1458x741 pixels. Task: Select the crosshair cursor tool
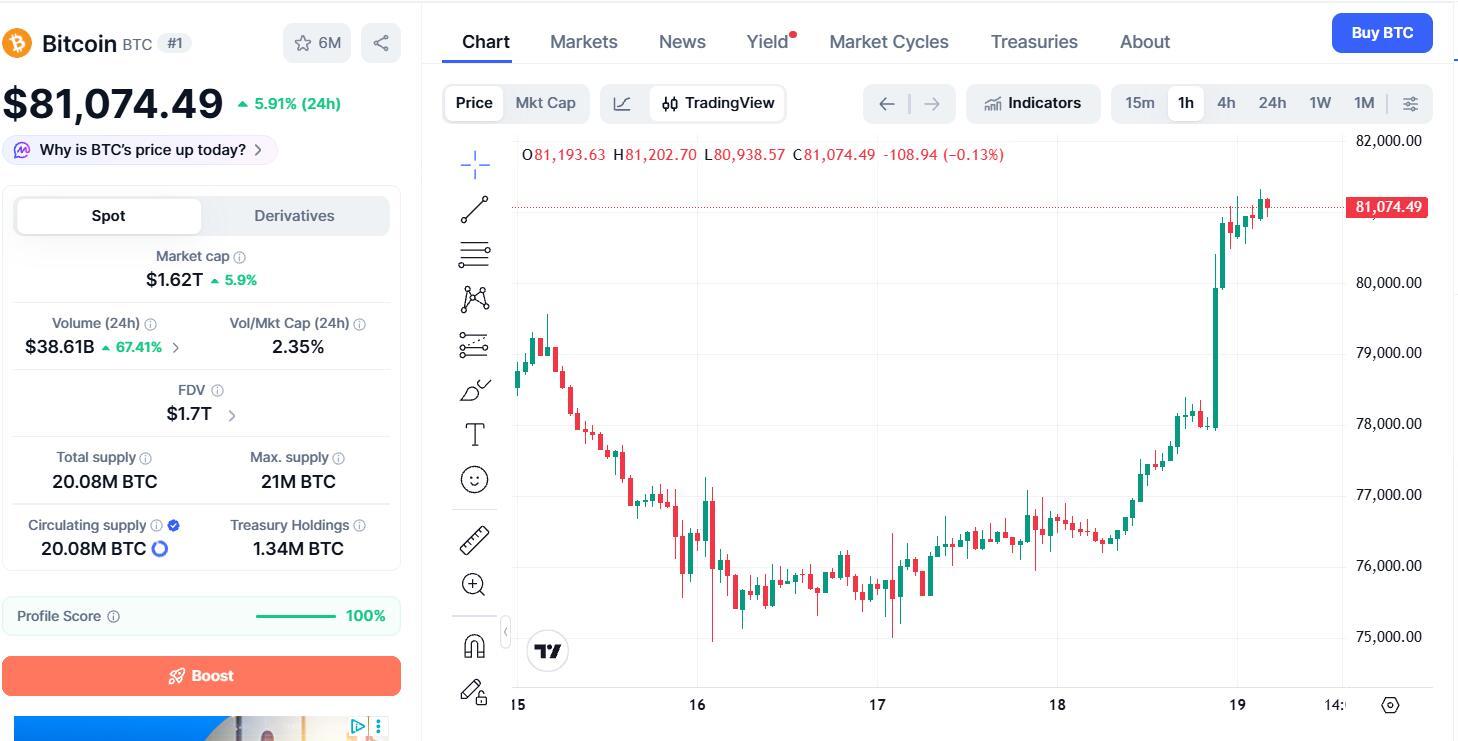(x=475, y=164)
